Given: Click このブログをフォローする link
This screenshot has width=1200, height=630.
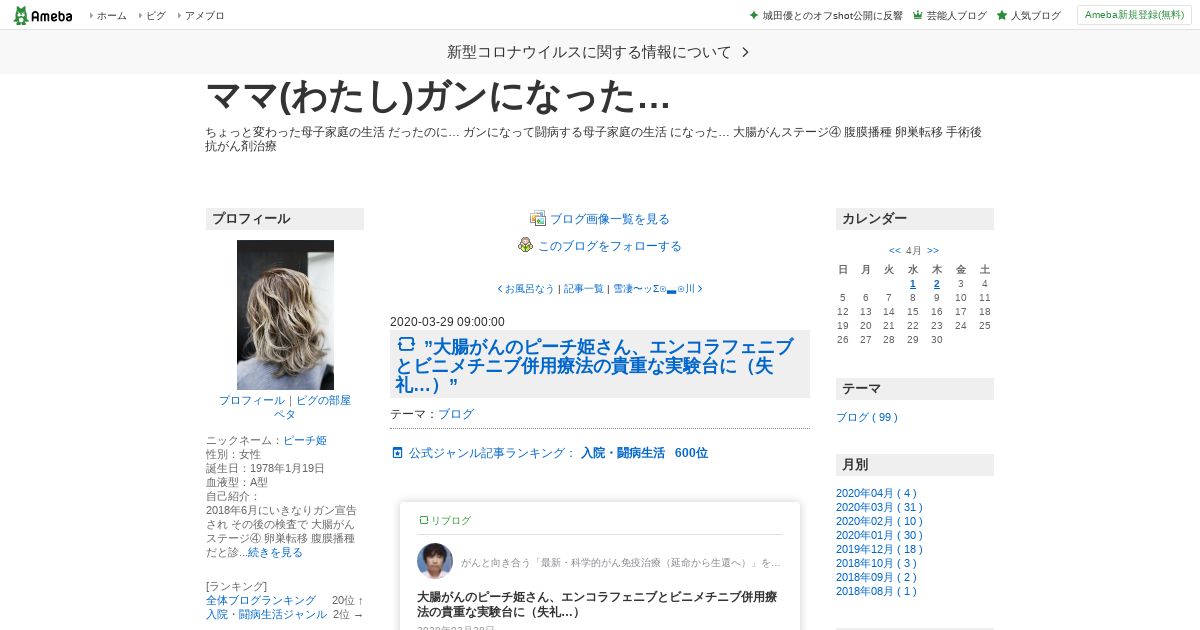Looking at the screenshot, I should tap(610, 246).
